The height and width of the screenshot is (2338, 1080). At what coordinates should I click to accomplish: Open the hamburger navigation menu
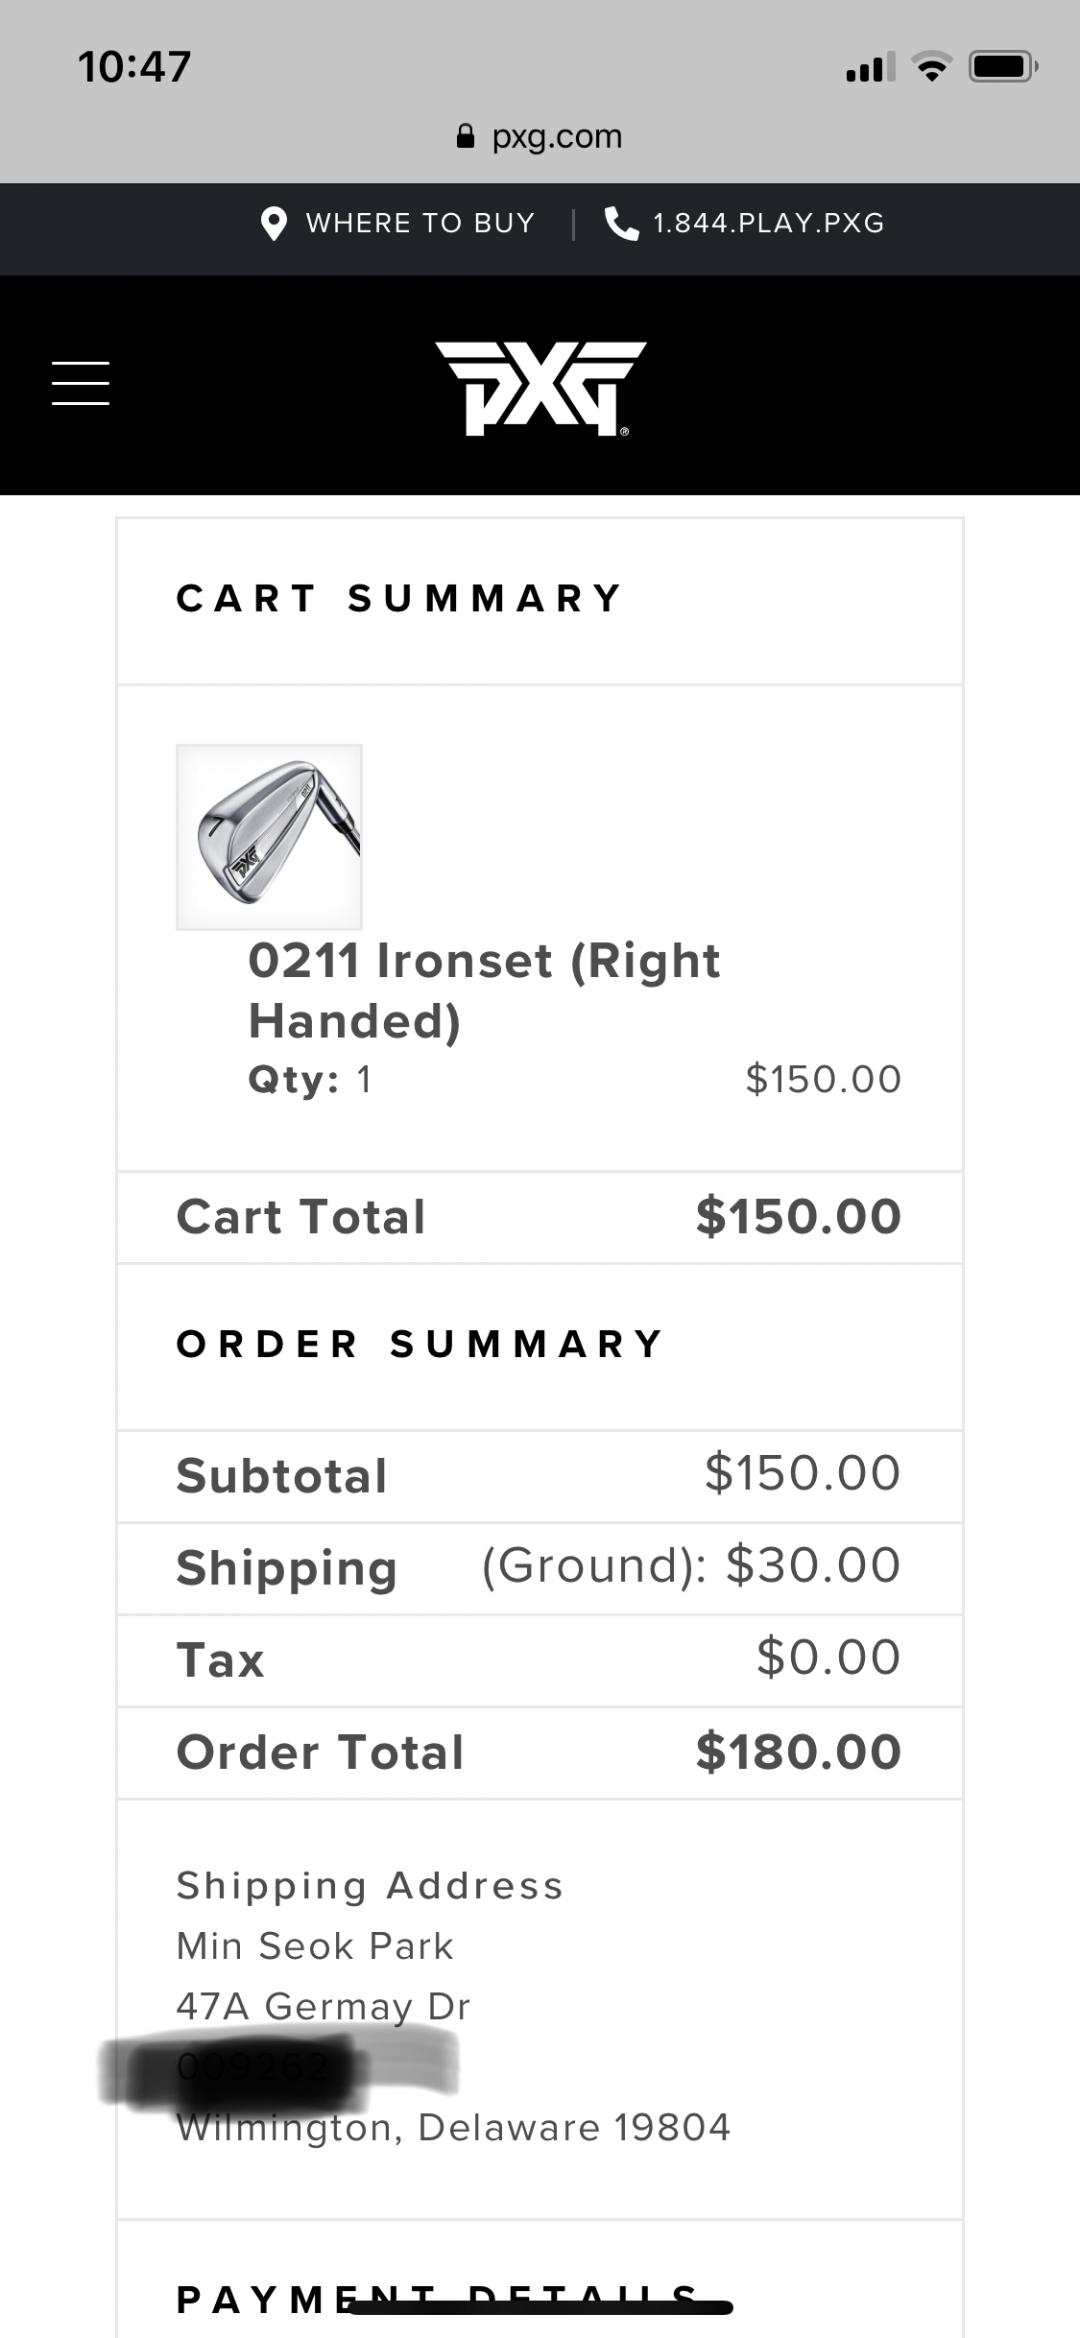(80, 384)
